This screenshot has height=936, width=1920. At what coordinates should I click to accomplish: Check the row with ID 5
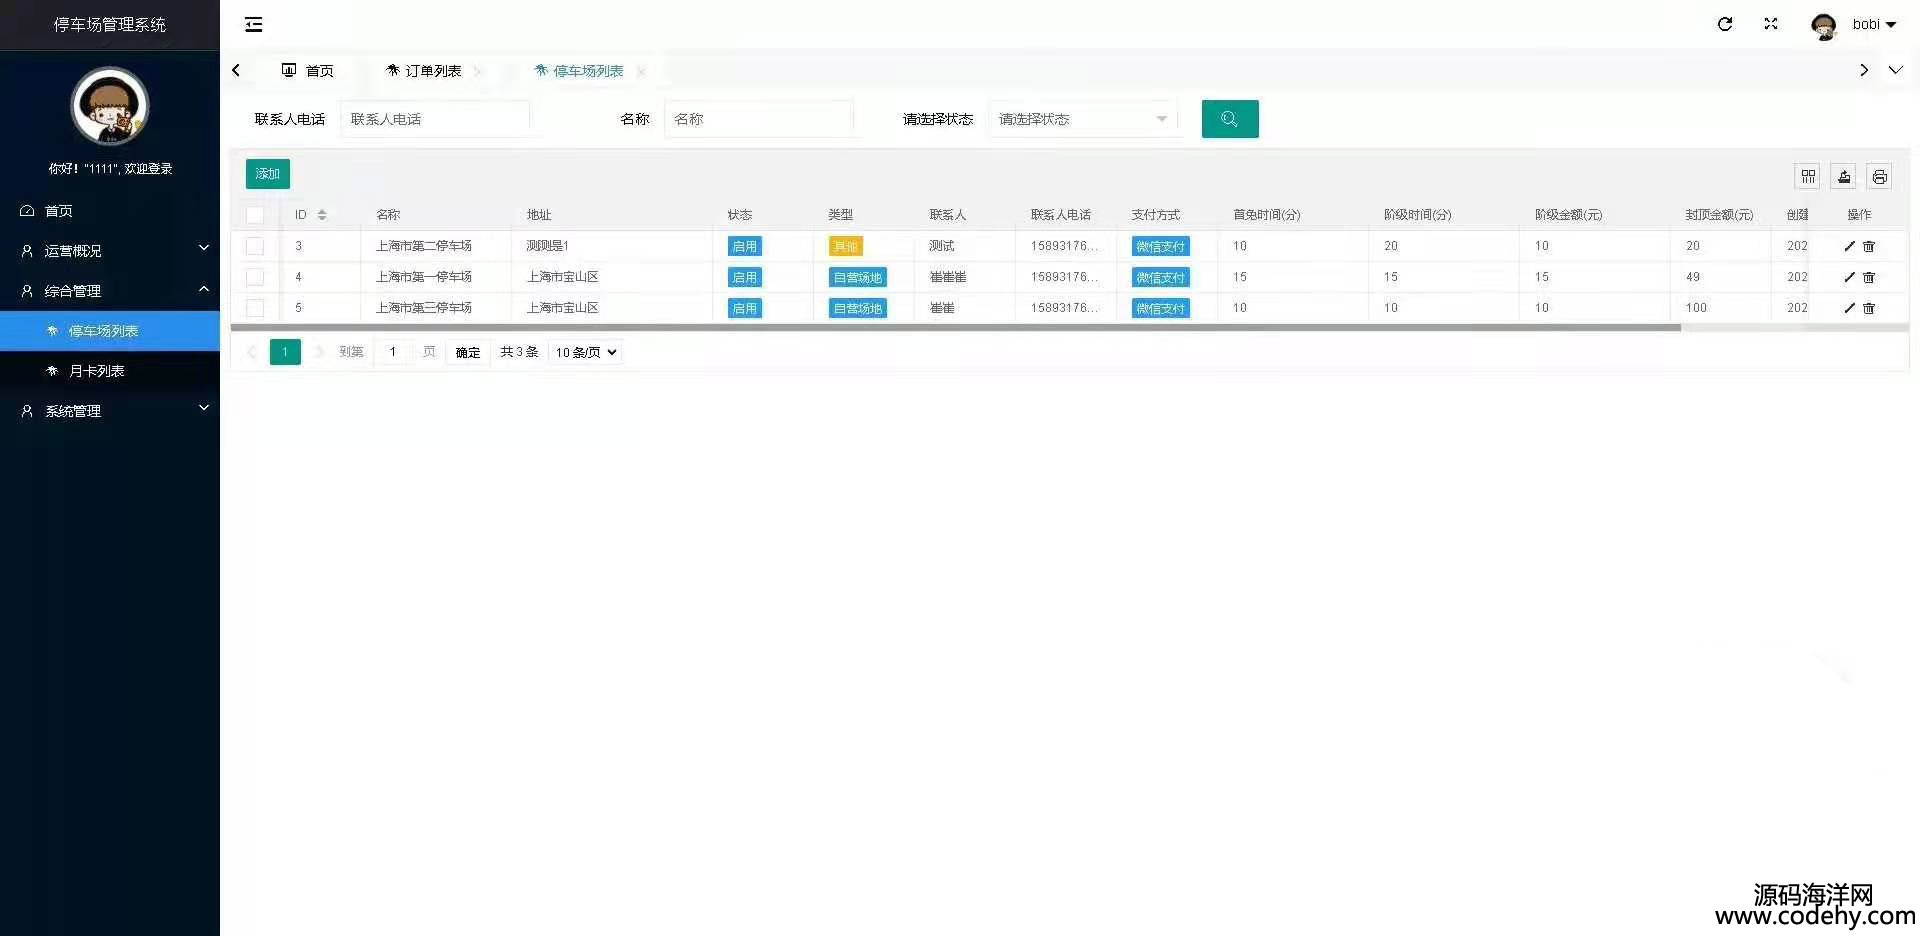pos(255,308)
